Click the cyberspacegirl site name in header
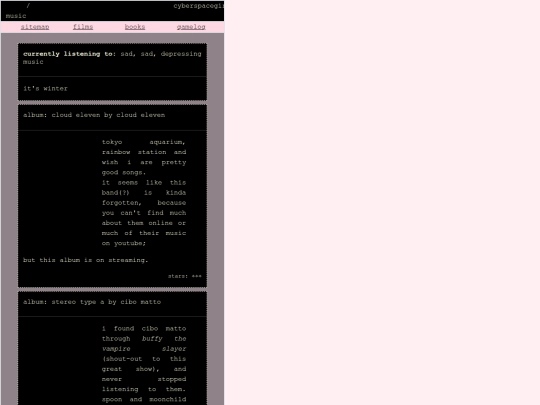540x405 pixels. pos(199,6)
